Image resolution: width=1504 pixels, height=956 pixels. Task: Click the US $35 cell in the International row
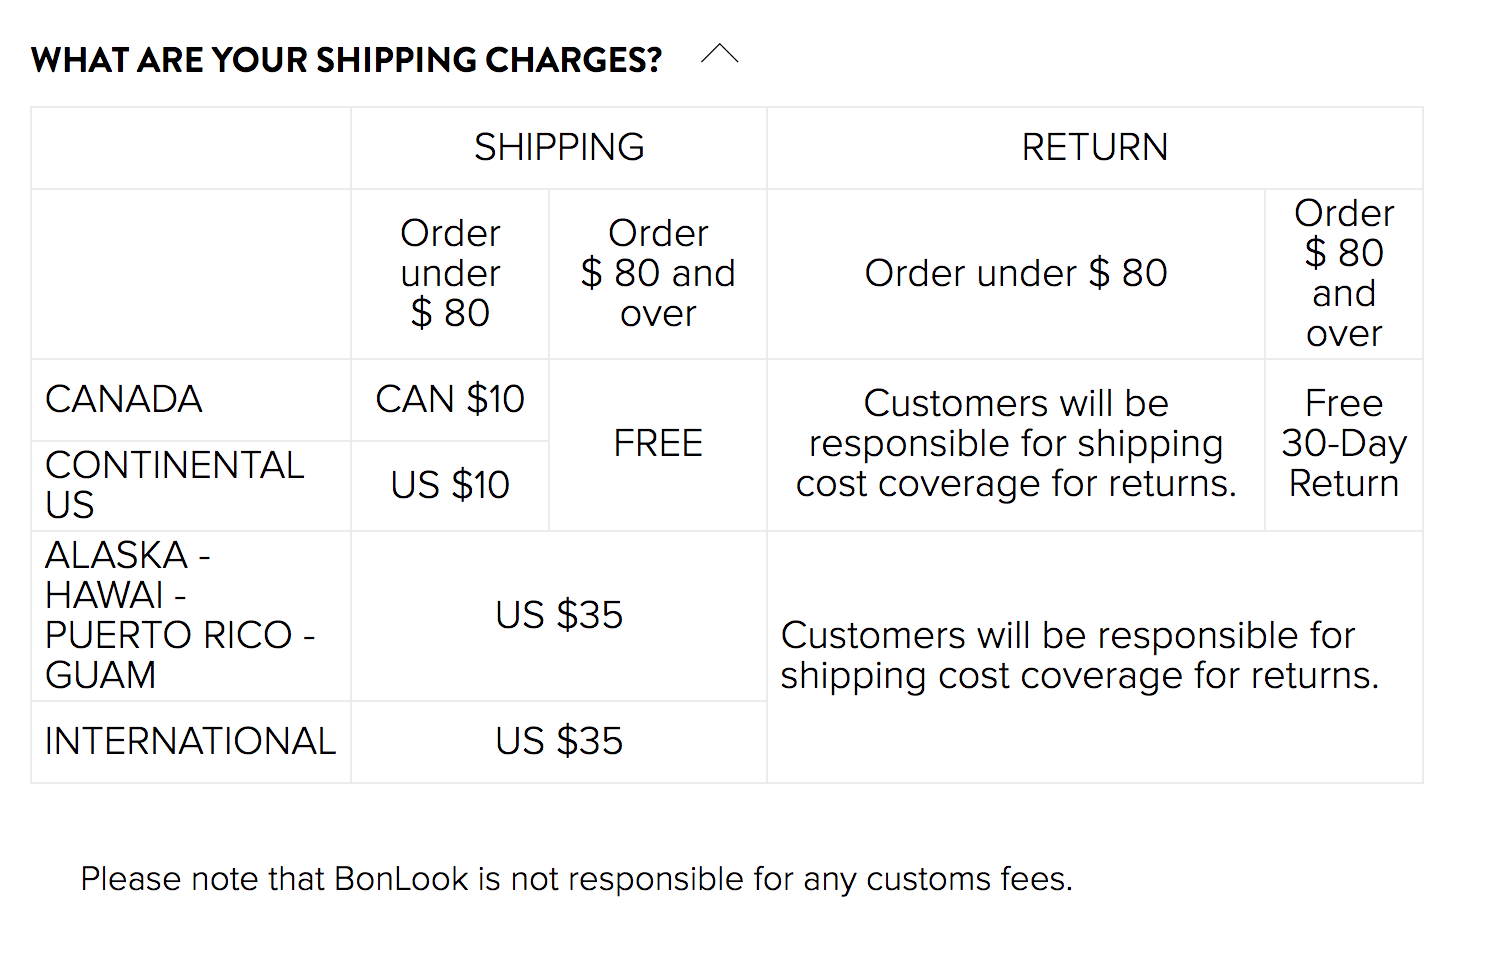click(x=559, y=741)
